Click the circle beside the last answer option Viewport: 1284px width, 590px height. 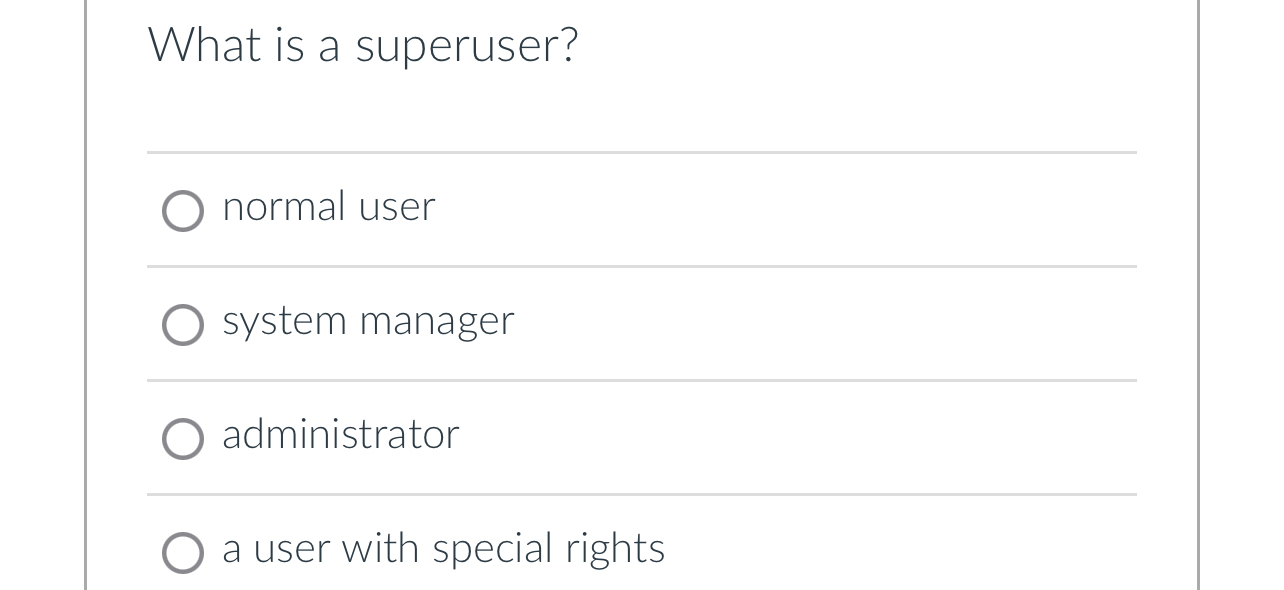tap(182, 551)
